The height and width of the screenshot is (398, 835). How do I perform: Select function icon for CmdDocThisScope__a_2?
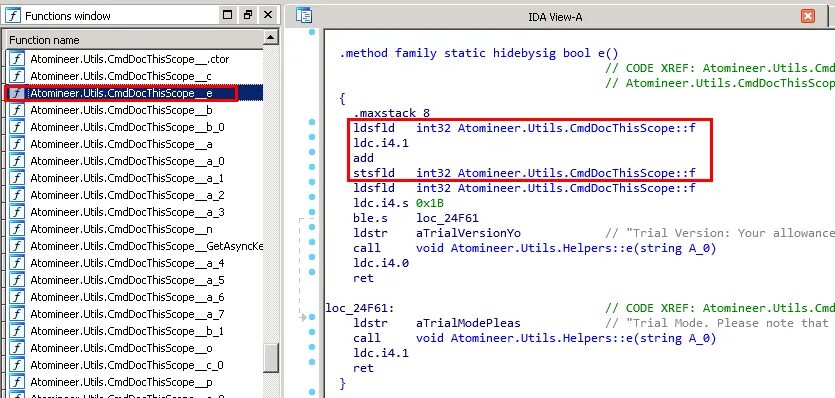point(17,195)
